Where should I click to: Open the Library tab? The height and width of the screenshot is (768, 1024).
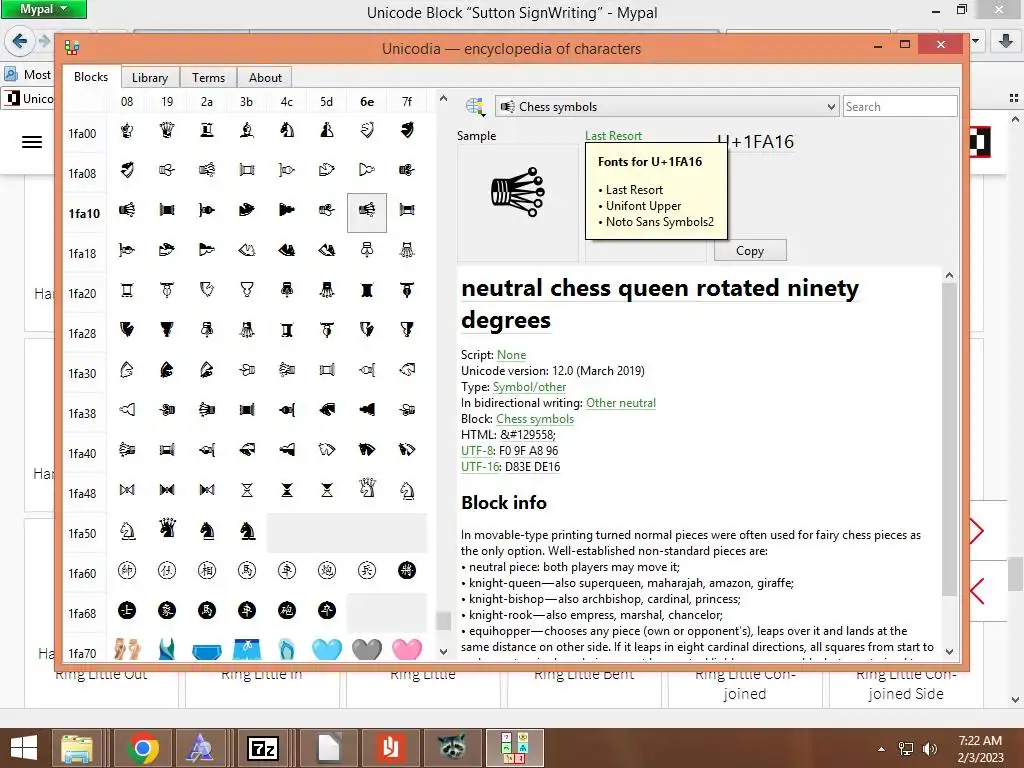(x=150, y=78)
